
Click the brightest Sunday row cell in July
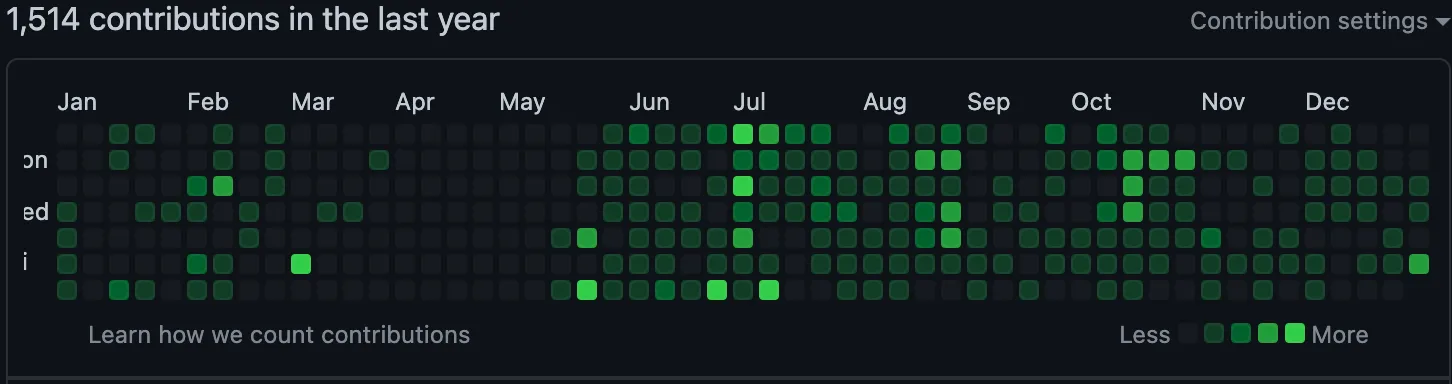tap(743, 134)
